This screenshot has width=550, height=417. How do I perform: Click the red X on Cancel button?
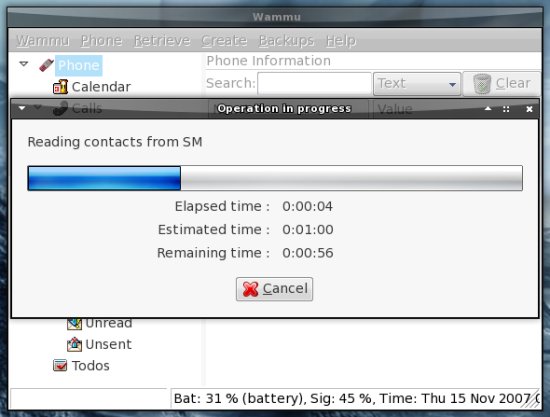pyautogui.click(x=250, y=289)
